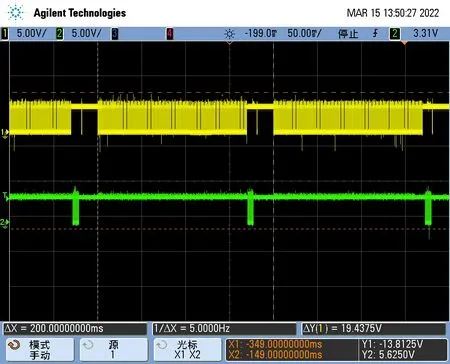Click the 50.00 ms/ timebase readout
This screenshot has height=364, width=450.
tap(304, 33)
